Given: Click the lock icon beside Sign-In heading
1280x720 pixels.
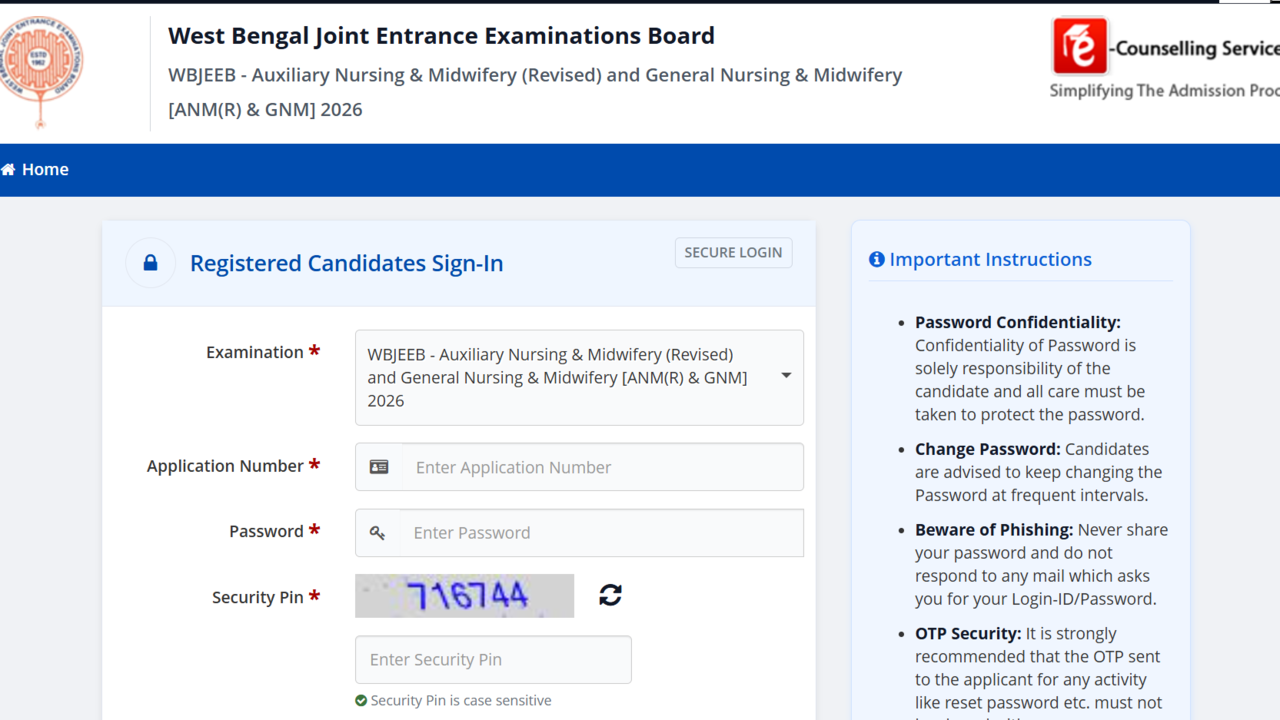Looking at the screenshot, I should point(150,263).
